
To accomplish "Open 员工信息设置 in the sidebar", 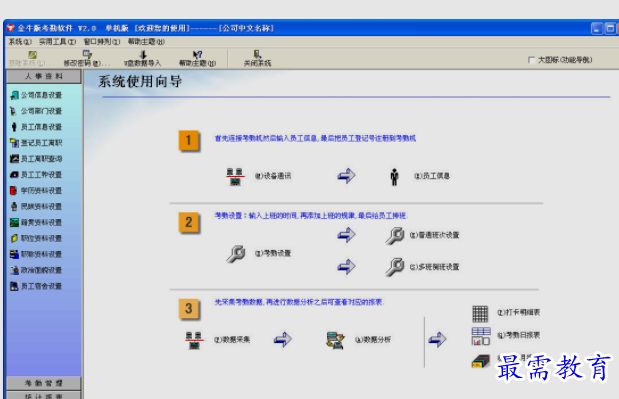I will [36, 127].
